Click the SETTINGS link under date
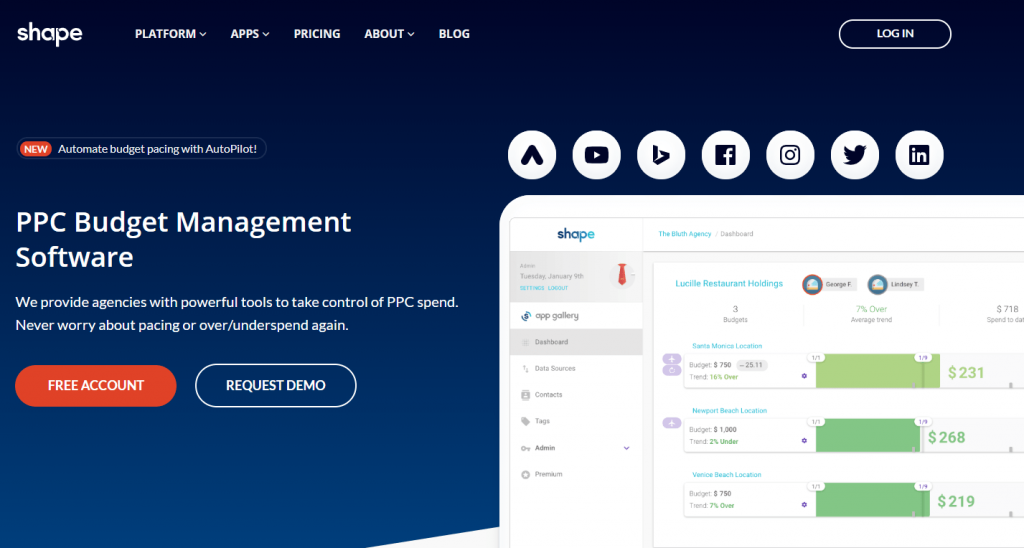The image size is (1024, 548). (x=532, y=288)
